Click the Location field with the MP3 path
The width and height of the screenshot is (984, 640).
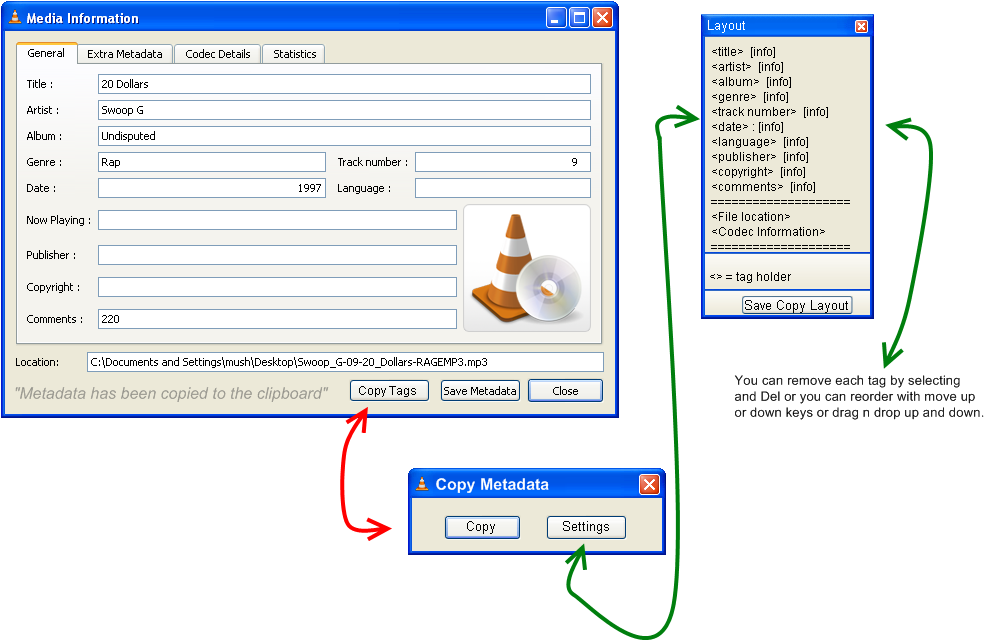[348, 361]
